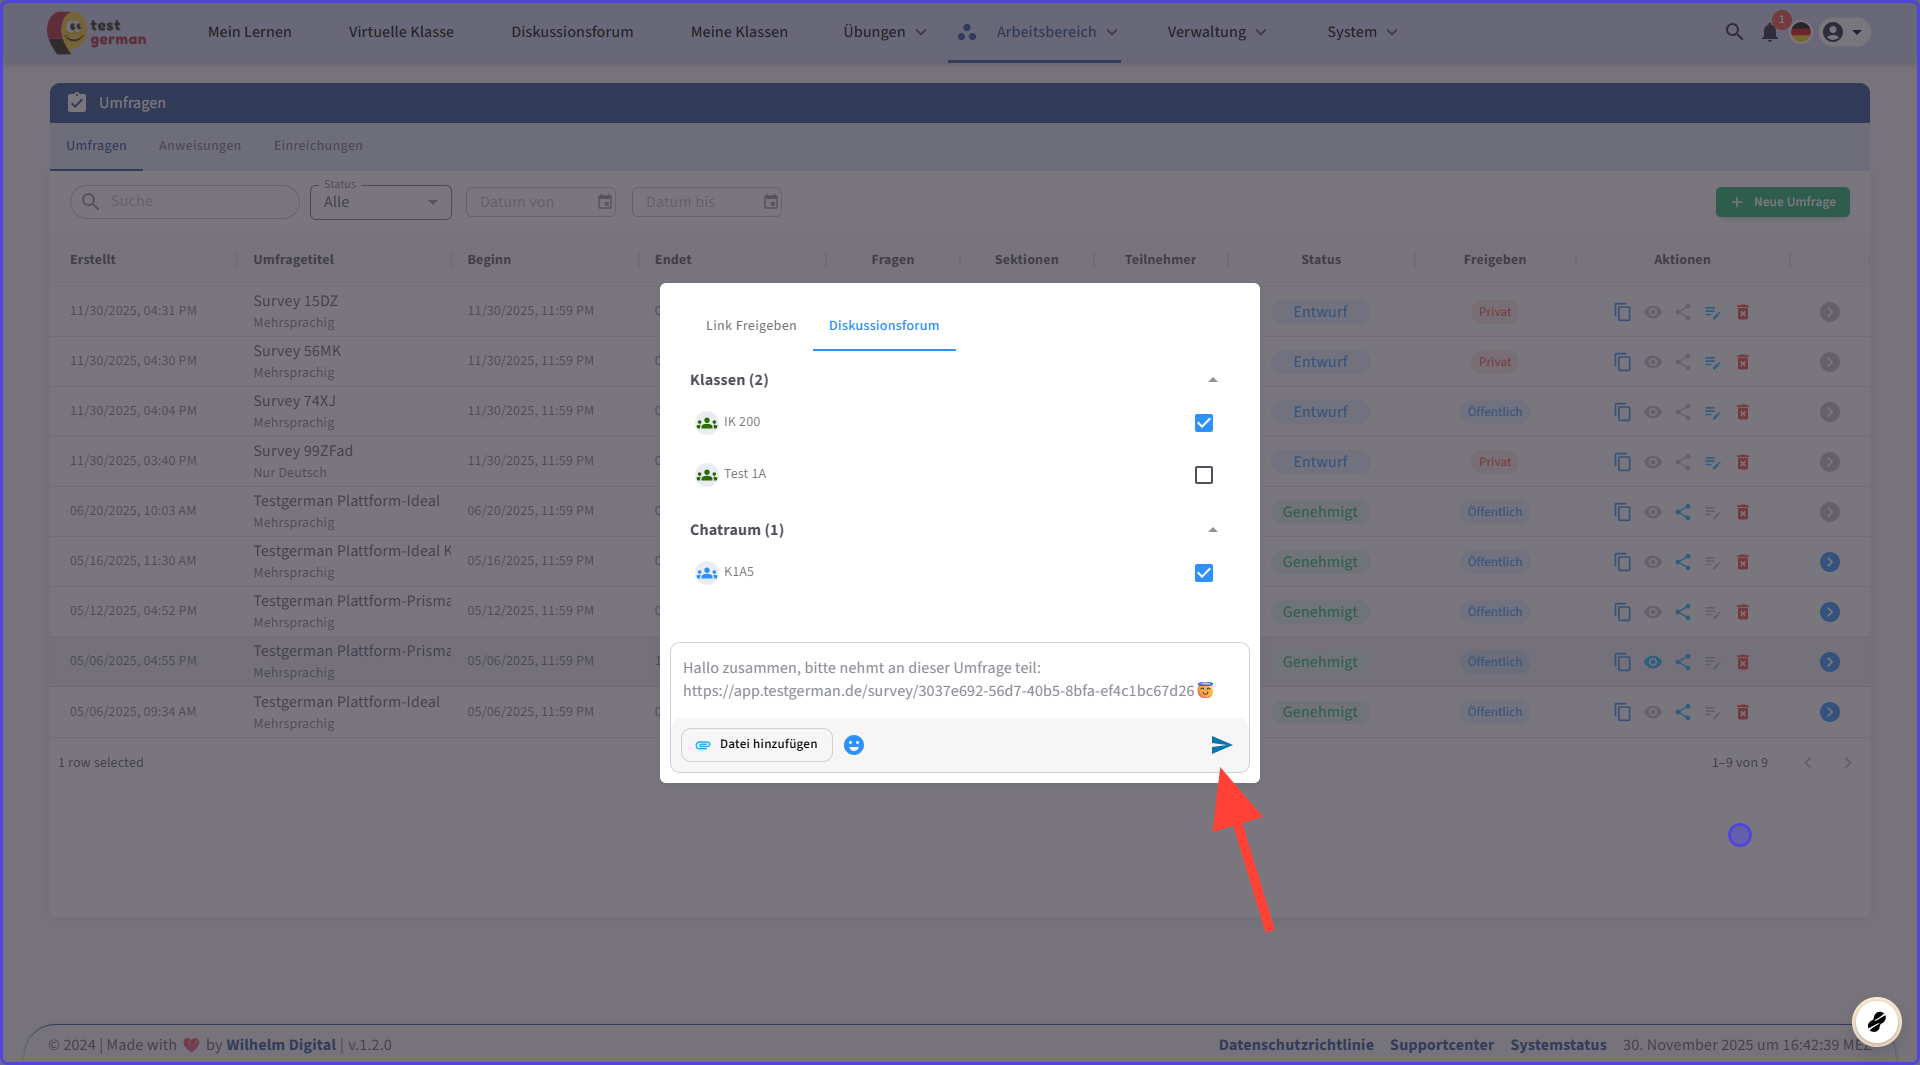The width and height of the screenshot is (1920, 1065).
Task: Switch to the Link Freigeben tab
Action: pyautogui.click(x=751, y=326)
